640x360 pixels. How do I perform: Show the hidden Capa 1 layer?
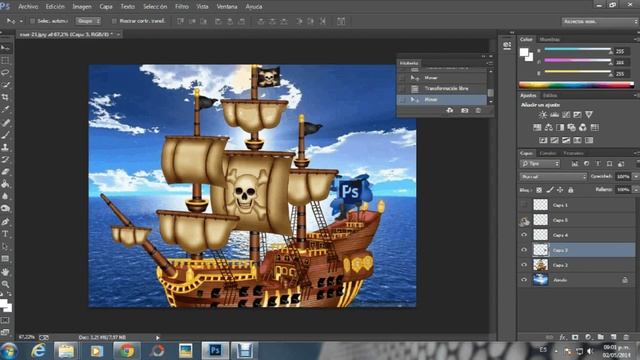[x=524, y=205]
